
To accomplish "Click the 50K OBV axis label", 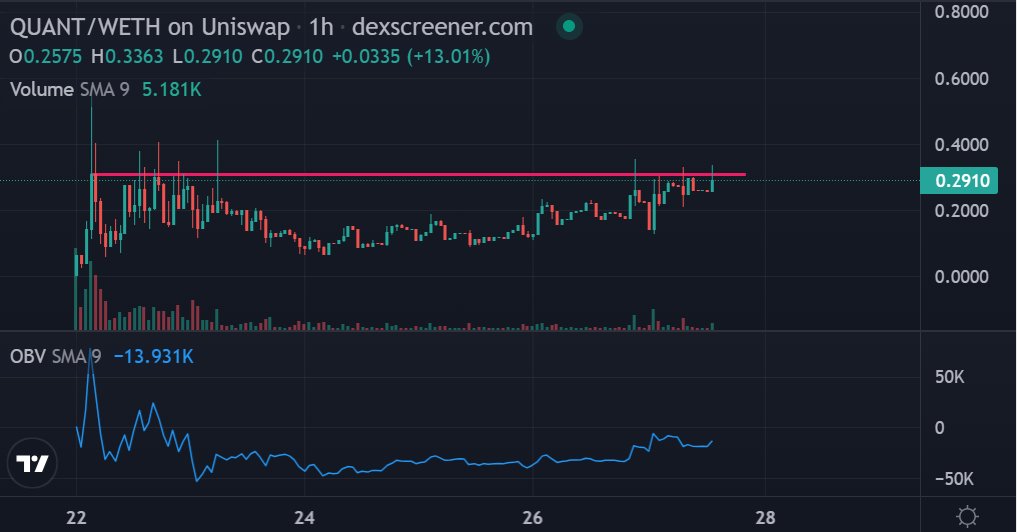I will (x=950, y=377).
